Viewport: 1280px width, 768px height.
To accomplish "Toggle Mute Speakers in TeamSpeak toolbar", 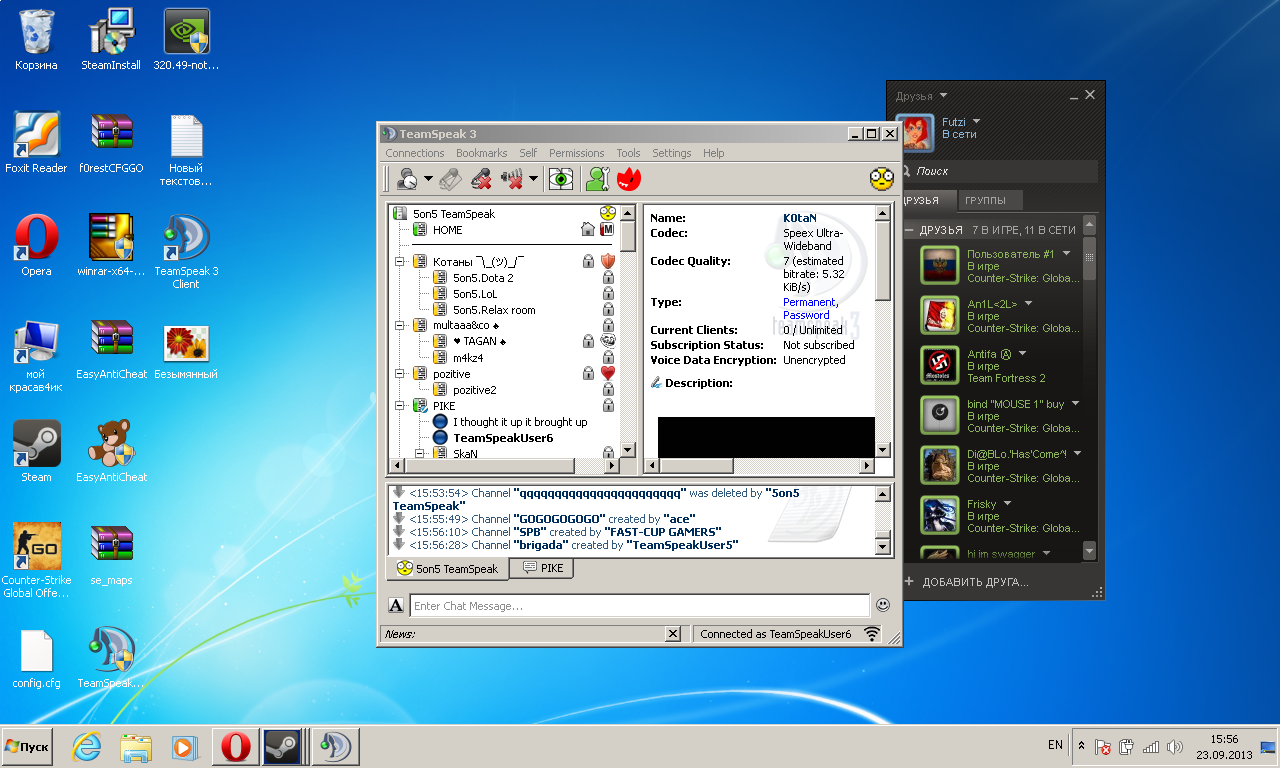I will [x=513, y=179].
